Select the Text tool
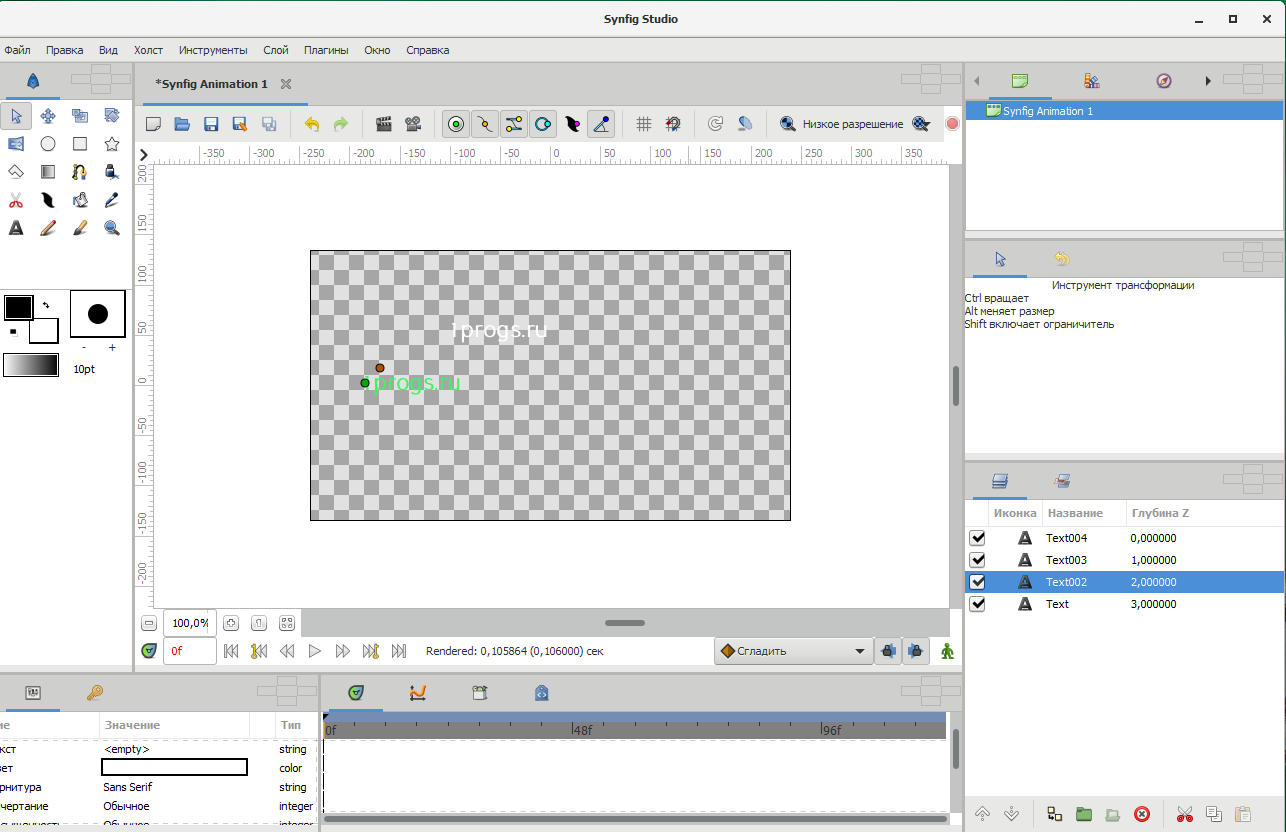 pyautogui.click(x=16, y=228)
